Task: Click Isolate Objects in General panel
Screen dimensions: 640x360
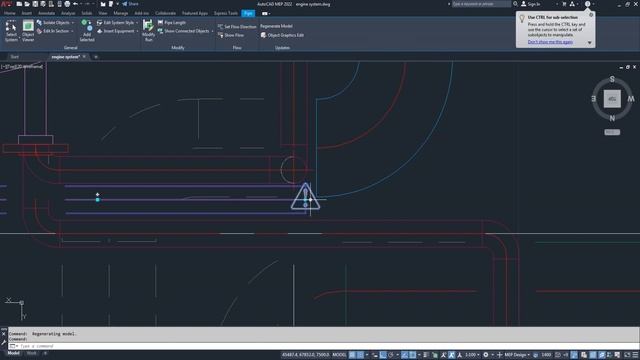Action: [x=53, y=23]
